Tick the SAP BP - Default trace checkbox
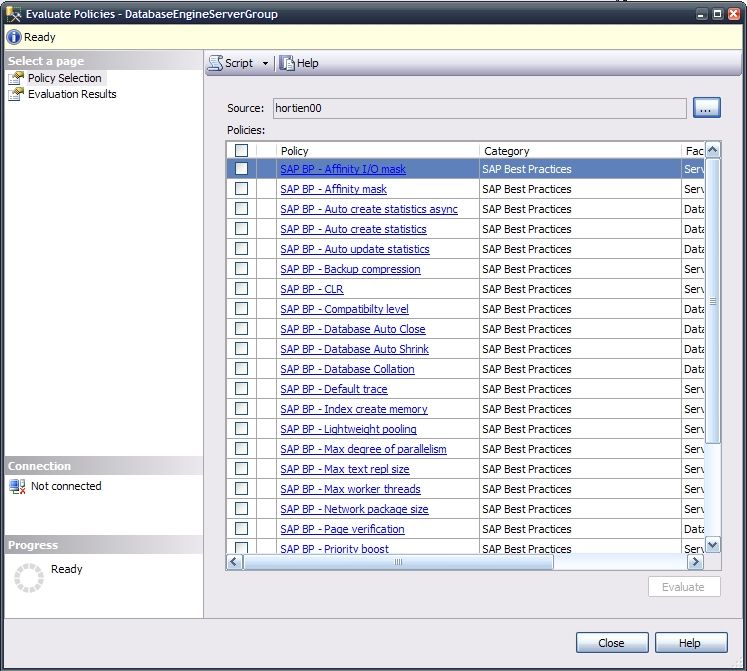 (241, 389)
